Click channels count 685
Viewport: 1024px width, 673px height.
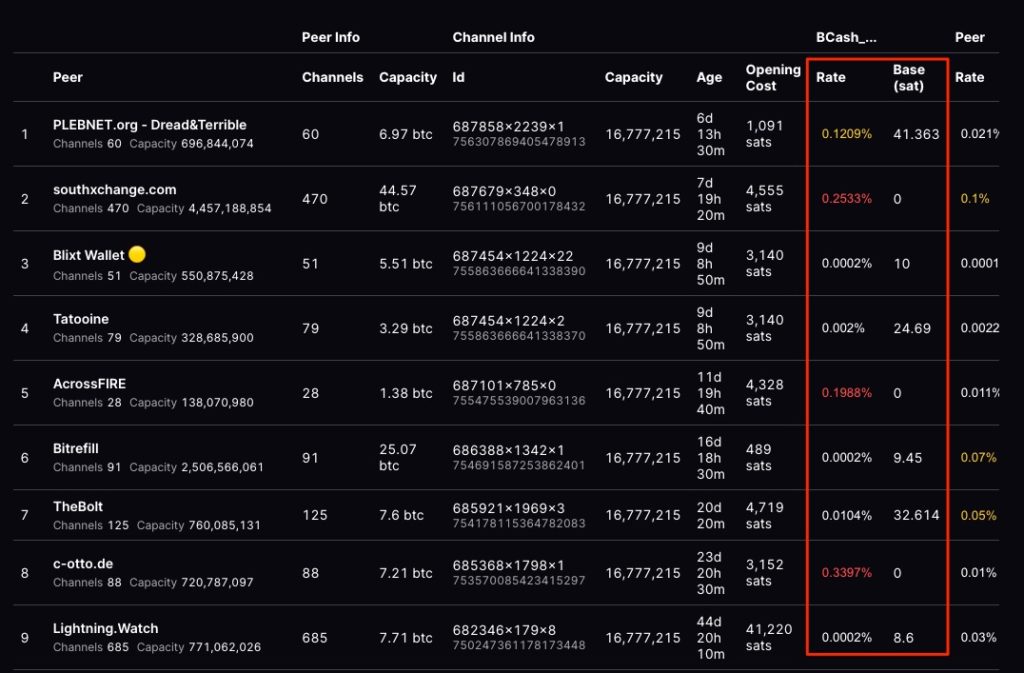tap(315, 637)
